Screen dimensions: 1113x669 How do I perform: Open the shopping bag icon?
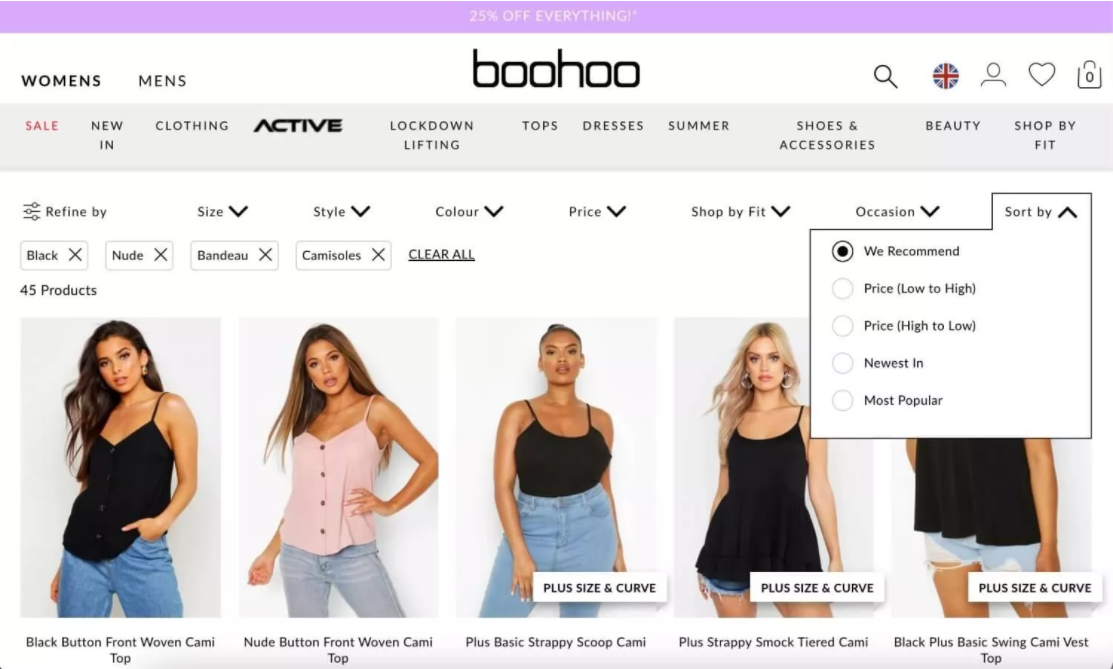click(1089, 75)
